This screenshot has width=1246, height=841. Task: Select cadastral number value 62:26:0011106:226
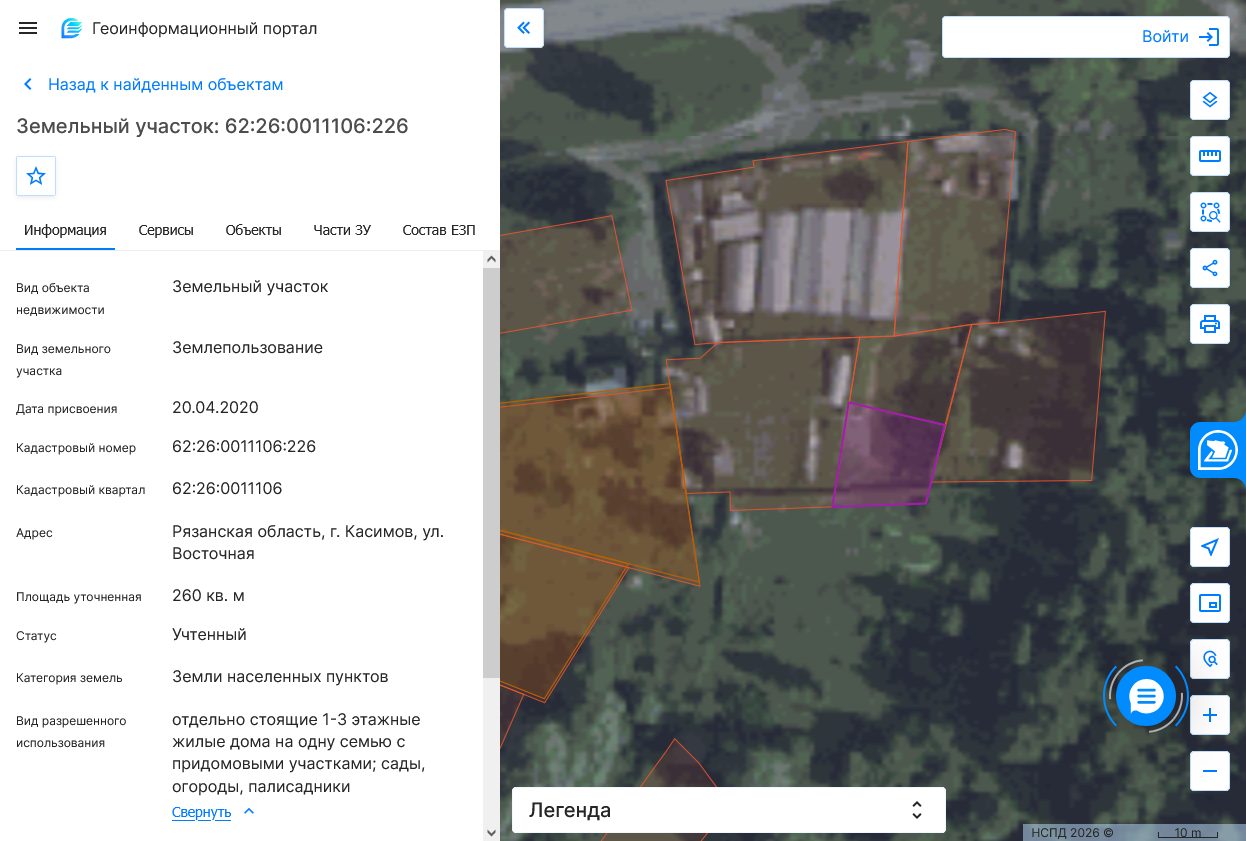[x=244, y=447]
